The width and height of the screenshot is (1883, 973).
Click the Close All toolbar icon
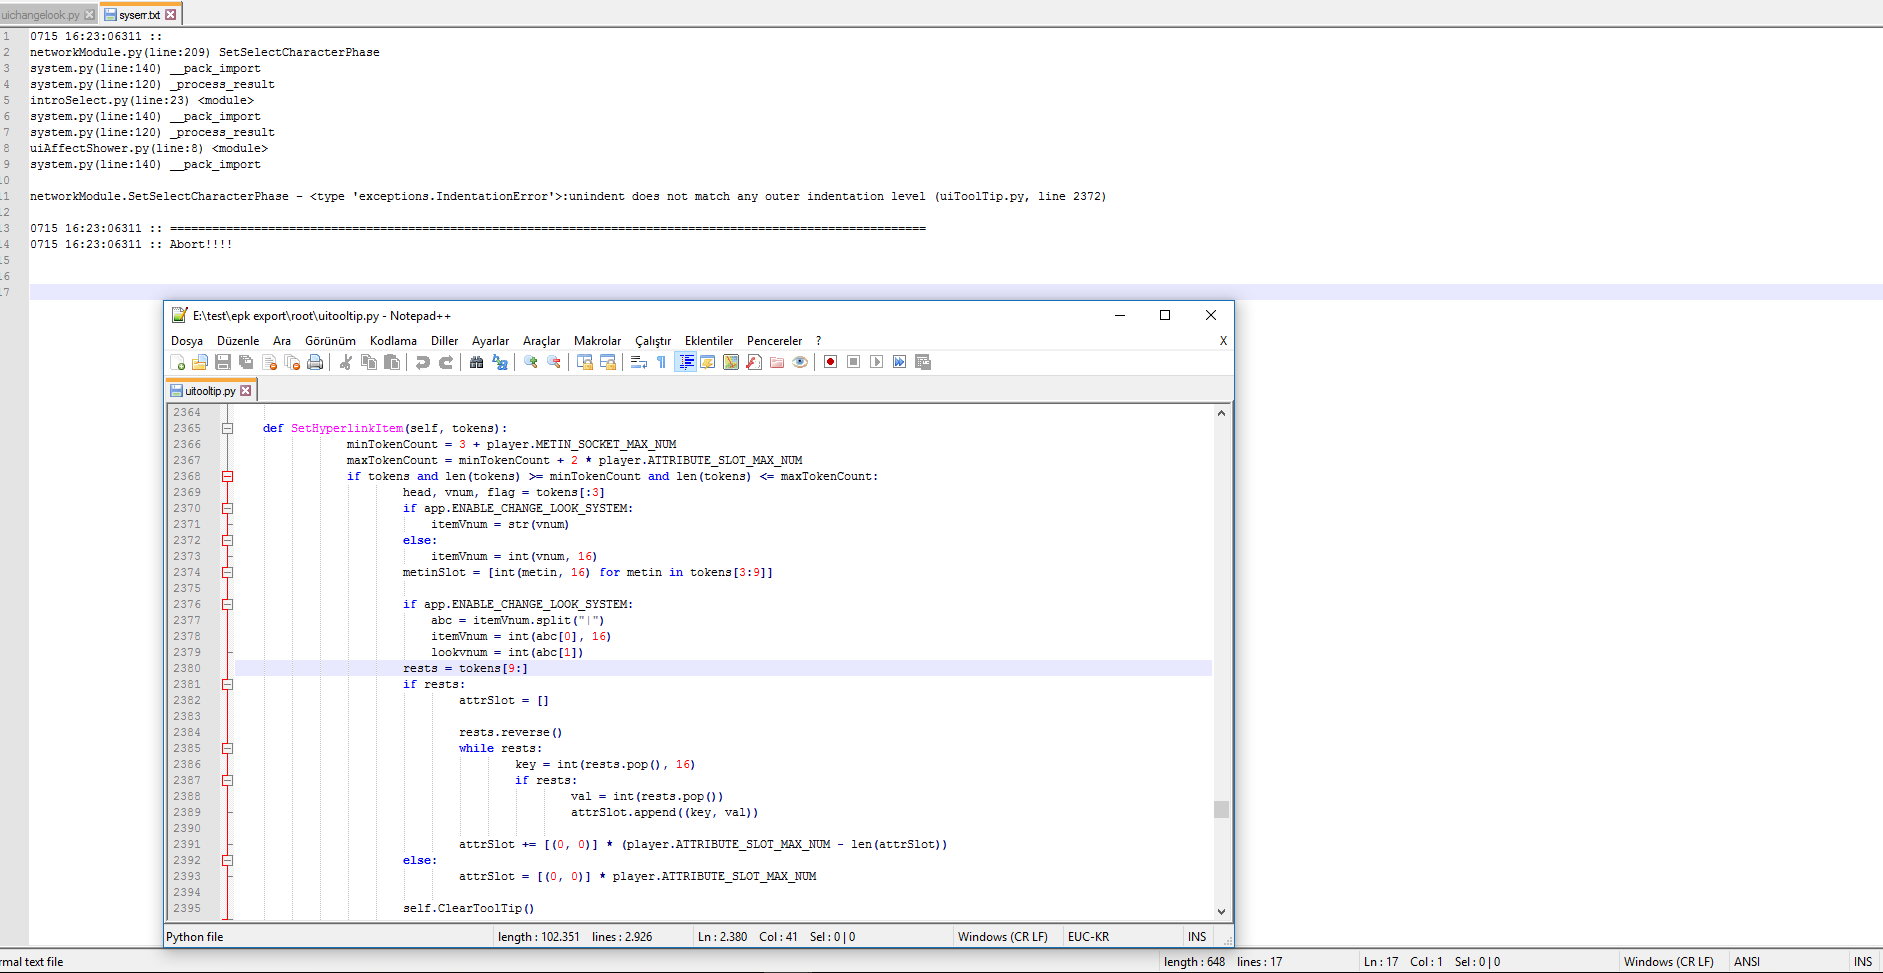tap(292, 362)
